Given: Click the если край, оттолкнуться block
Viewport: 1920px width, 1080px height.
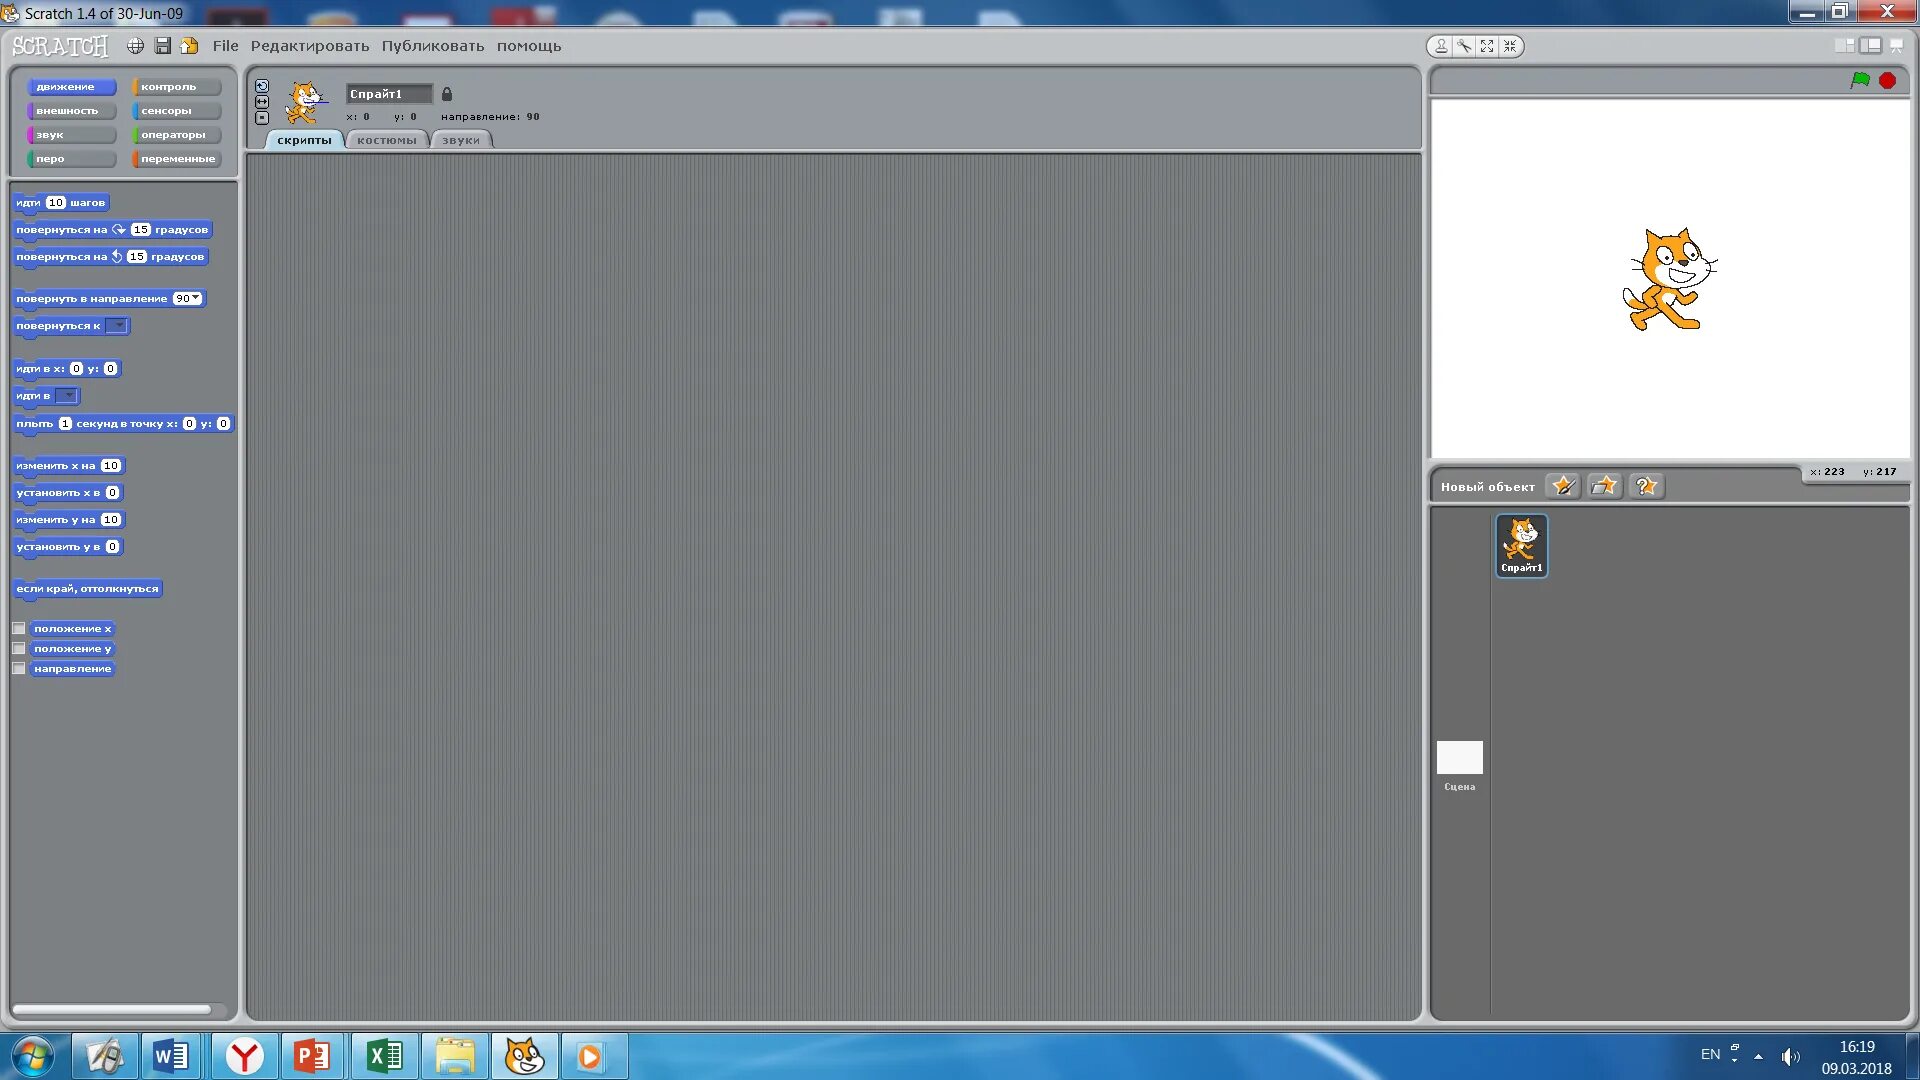Looking at the screenshot, I should coord(87,589).
